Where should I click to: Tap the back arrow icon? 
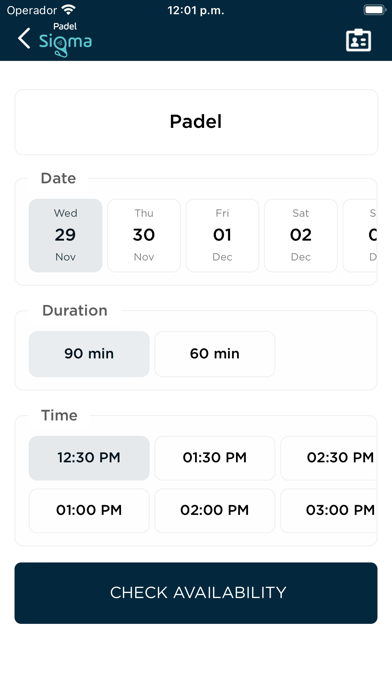(24, 38)
